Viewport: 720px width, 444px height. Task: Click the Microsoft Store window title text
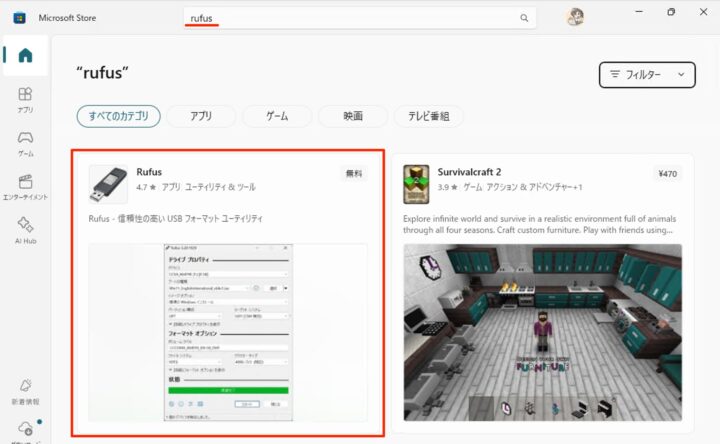[67, 18]
